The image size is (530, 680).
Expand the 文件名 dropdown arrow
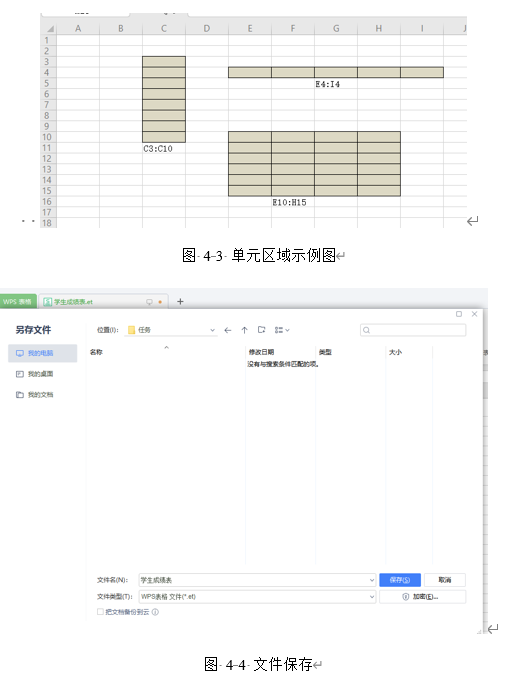coord(372,580)
